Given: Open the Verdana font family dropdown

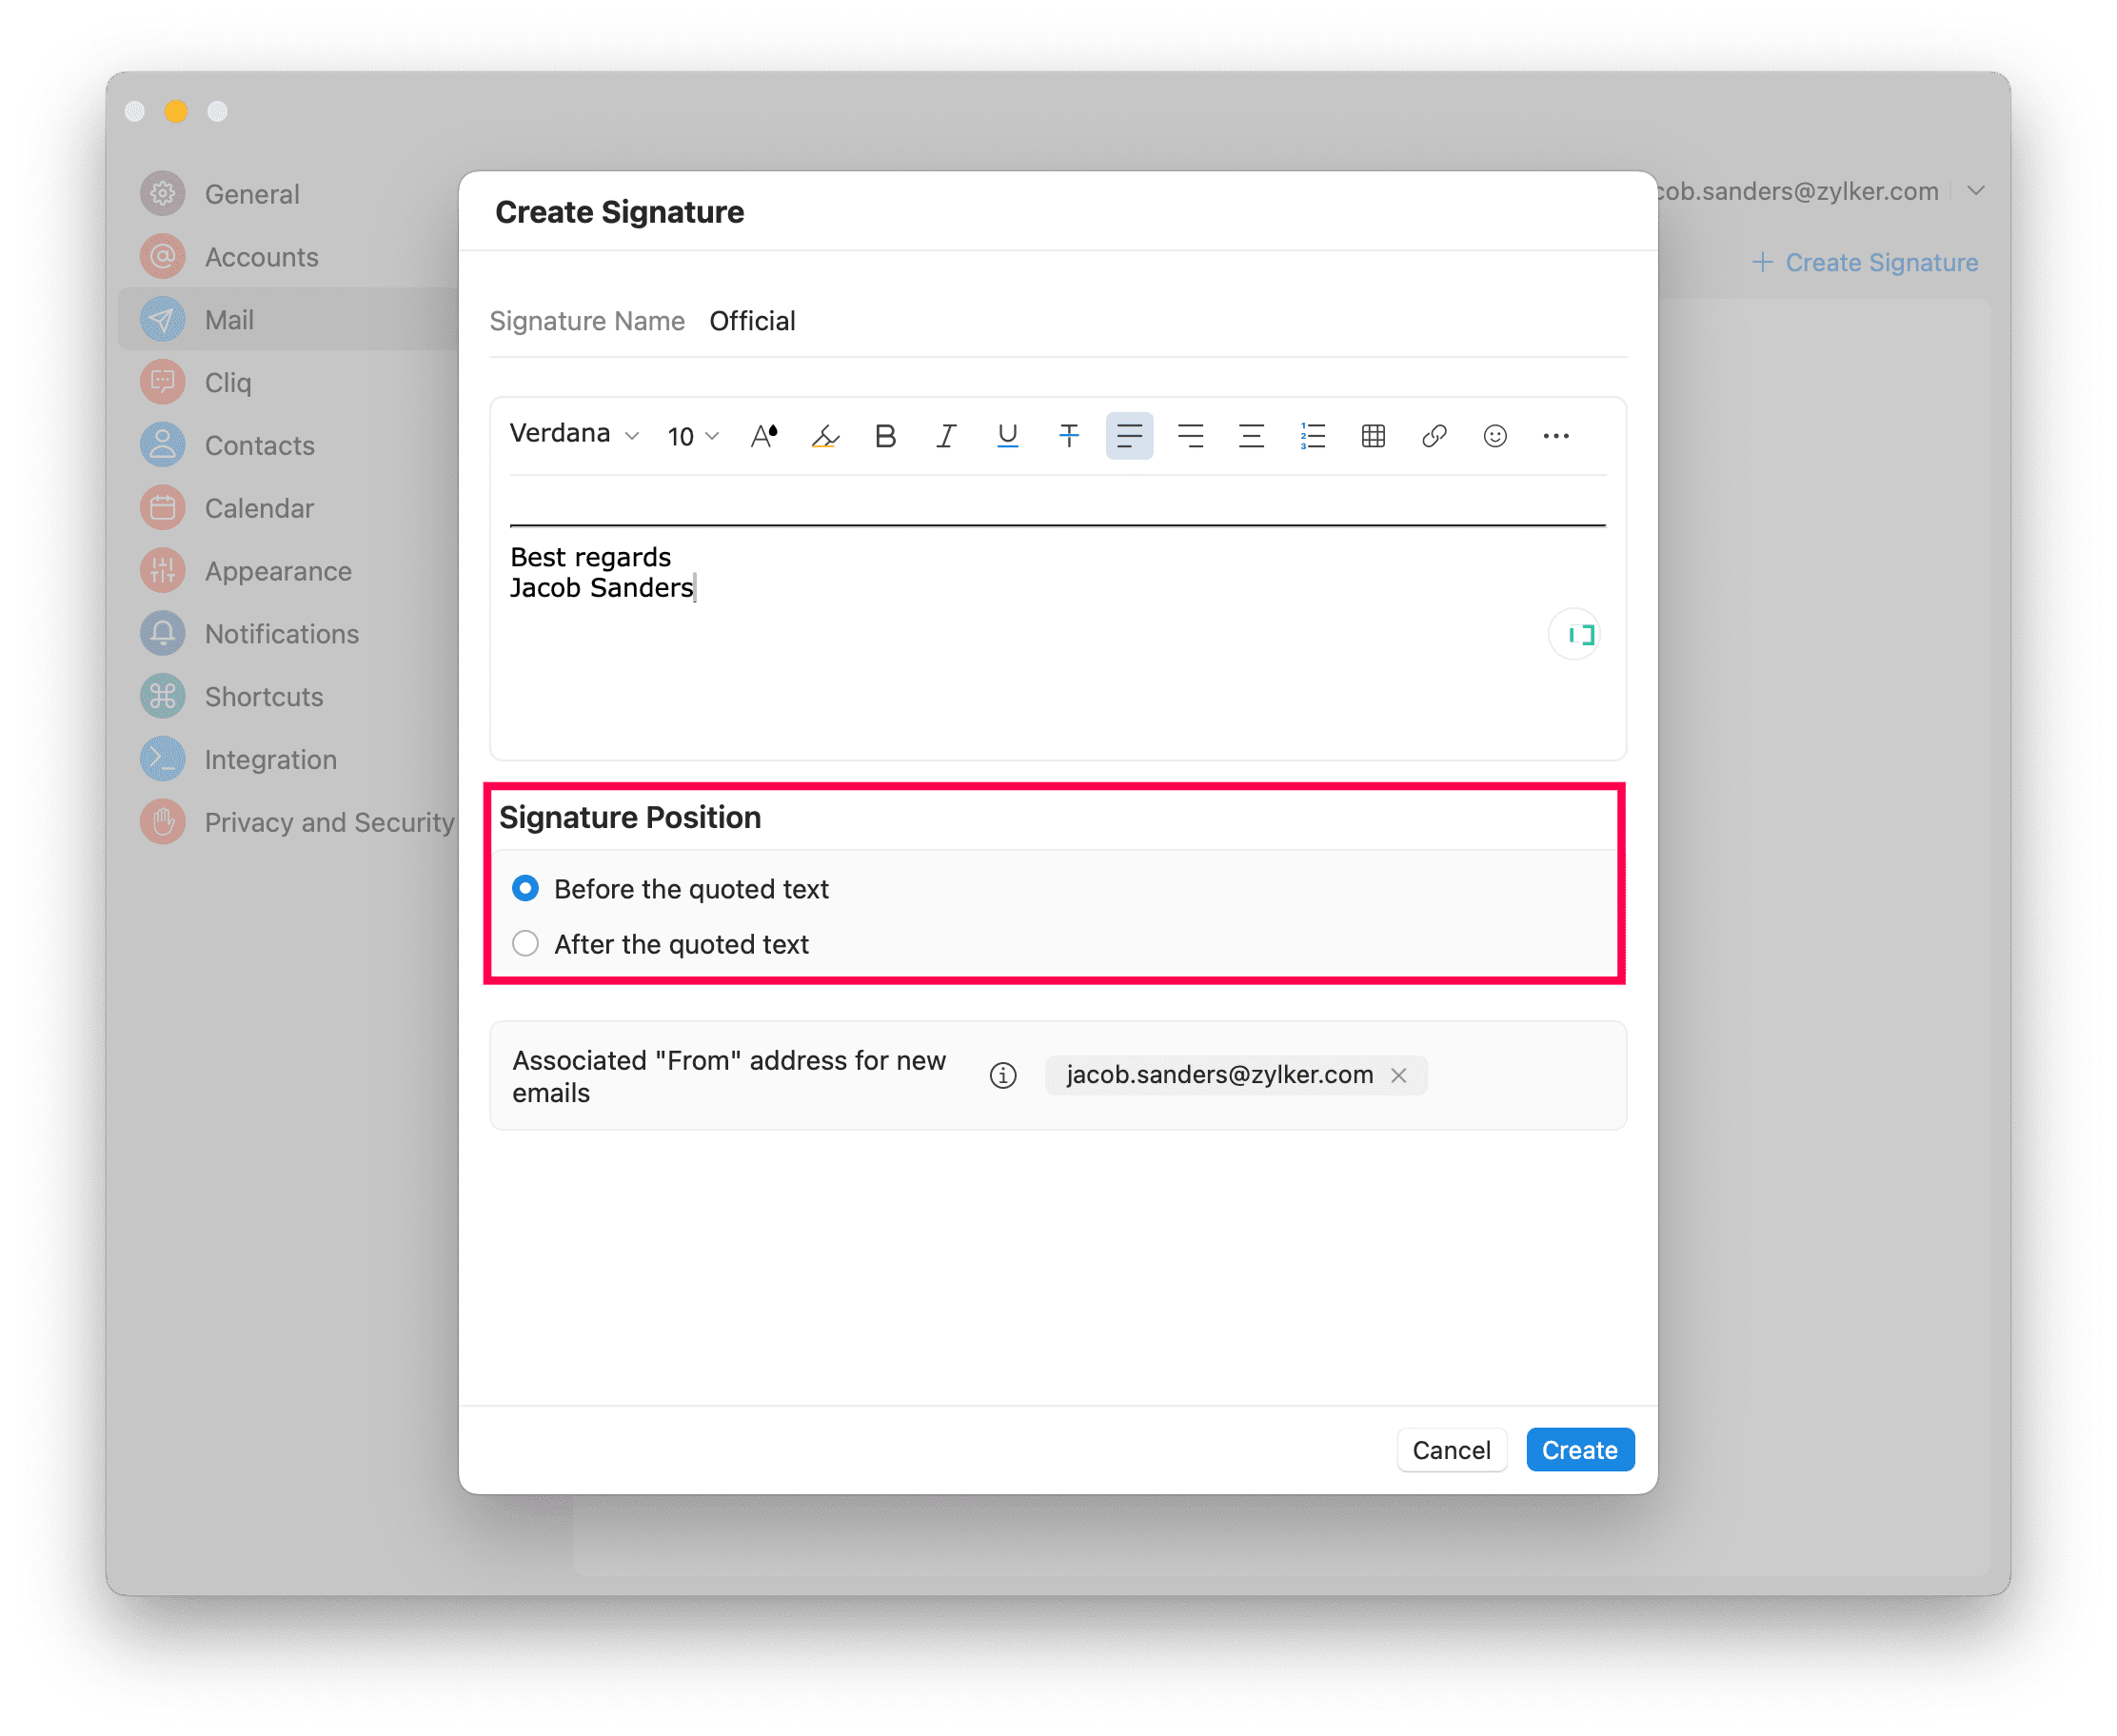Looking at the screenshot, I should (574, 434).
